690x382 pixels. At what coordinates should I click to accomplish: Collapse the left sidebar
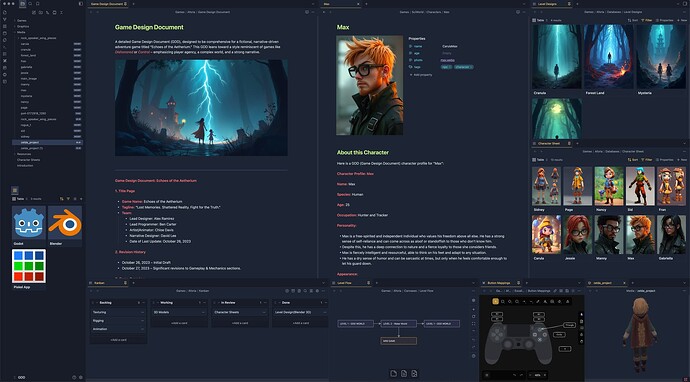tap(81, 4)
